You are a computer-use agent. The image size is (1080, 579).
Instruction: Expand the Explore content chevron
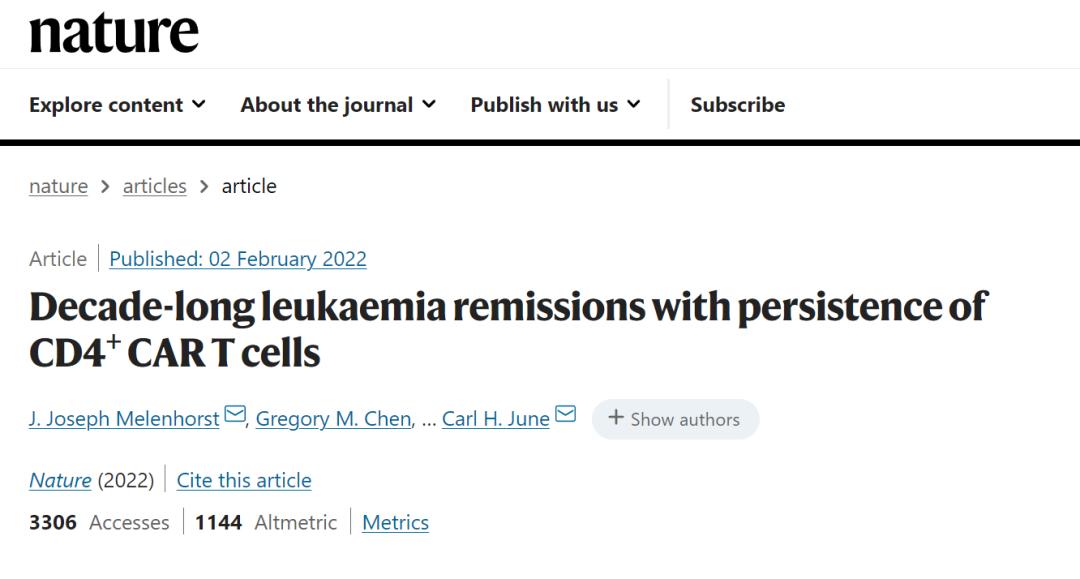click(x=198, y=105)
